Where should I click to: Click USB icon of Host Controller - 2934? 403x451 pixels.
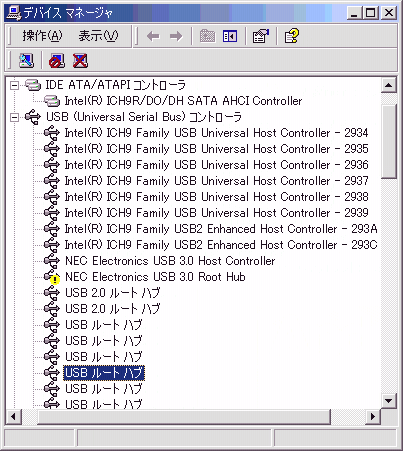(52, 133)
